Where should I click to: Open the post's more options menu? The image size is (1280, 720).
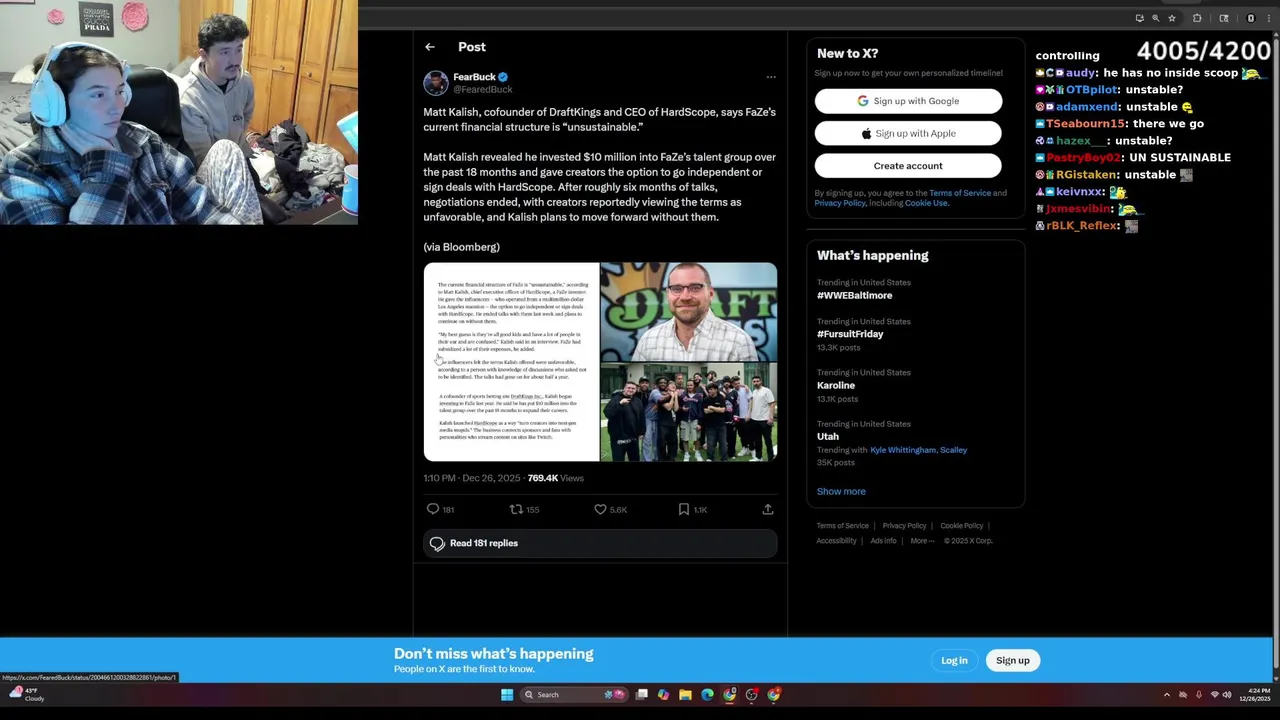coord(771,77)
